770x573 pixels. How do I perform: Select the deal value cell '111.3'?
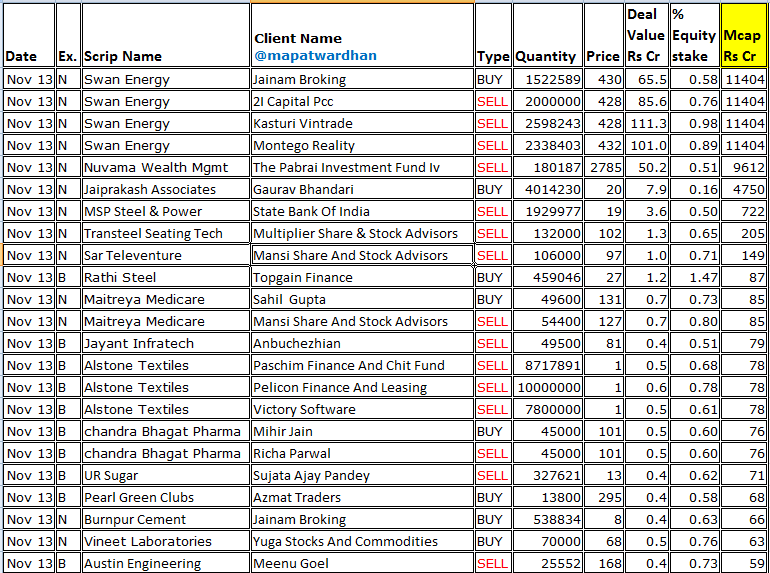pos(646,123)
